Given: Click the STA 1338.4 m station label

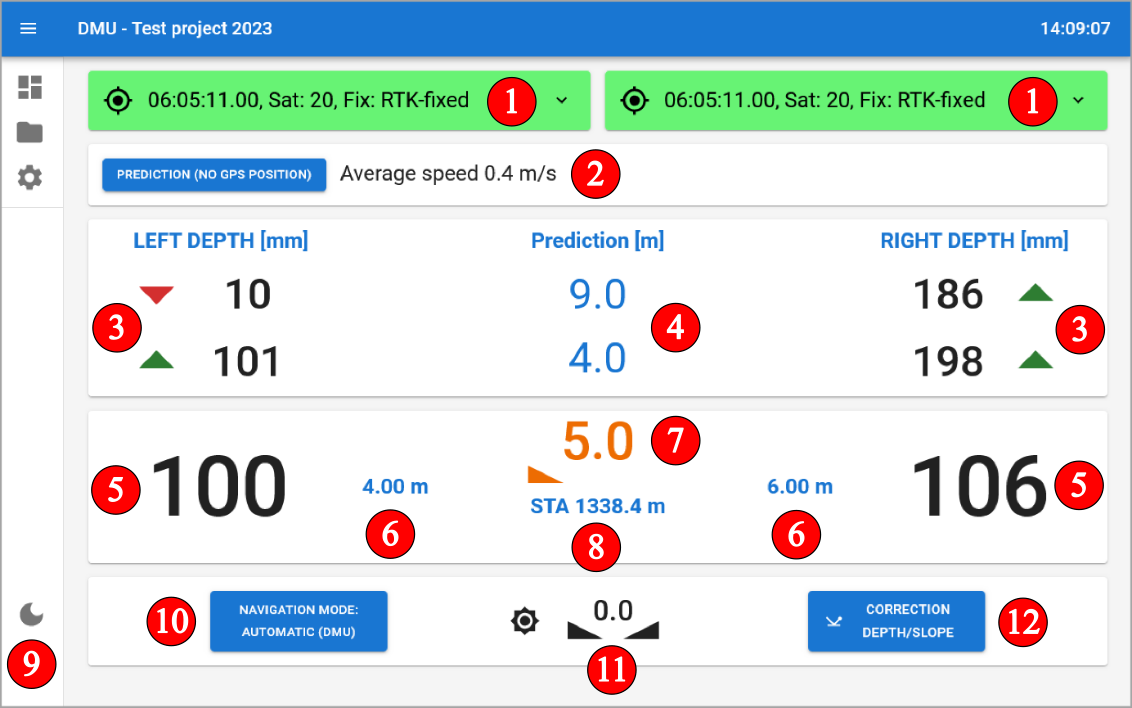Looking at the screenshot, I should (597, 506).
